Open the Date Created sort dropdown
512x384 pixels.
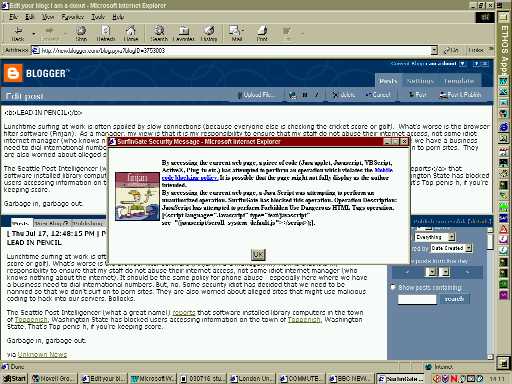469,248
